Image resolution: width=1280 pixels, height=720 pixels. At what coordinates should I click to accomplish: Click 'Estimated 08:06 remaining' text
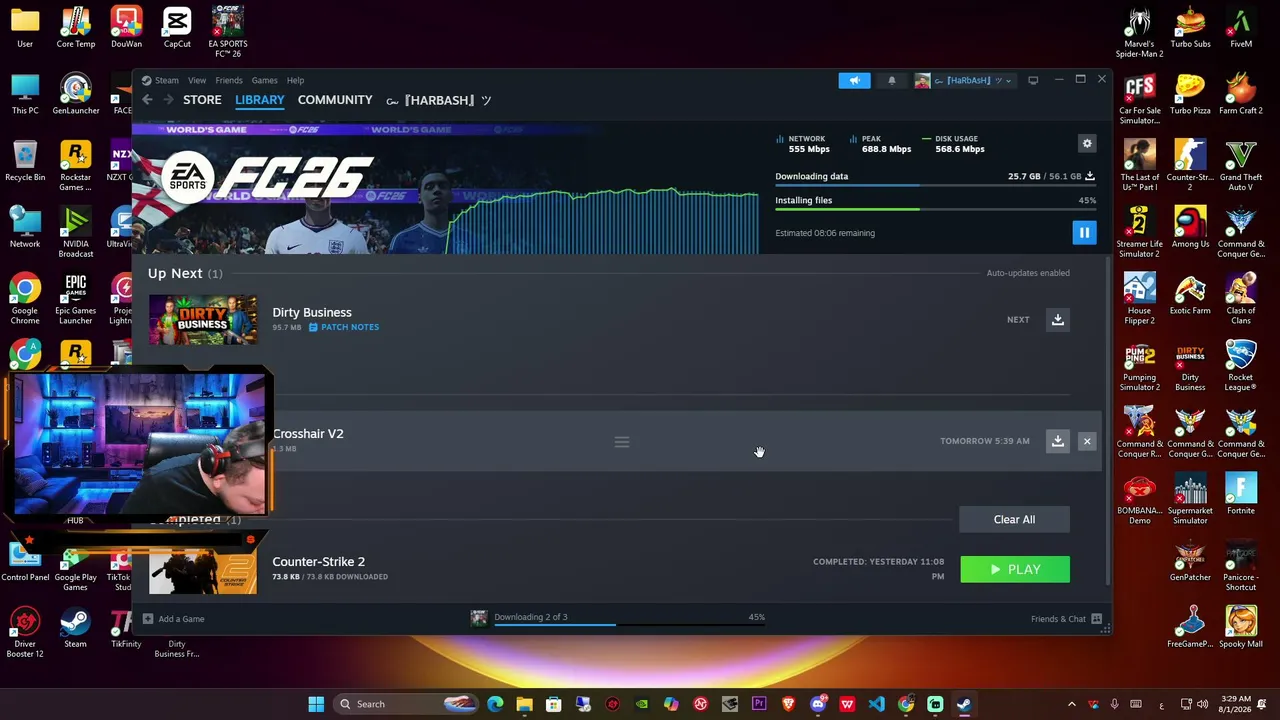pos(825,233)
